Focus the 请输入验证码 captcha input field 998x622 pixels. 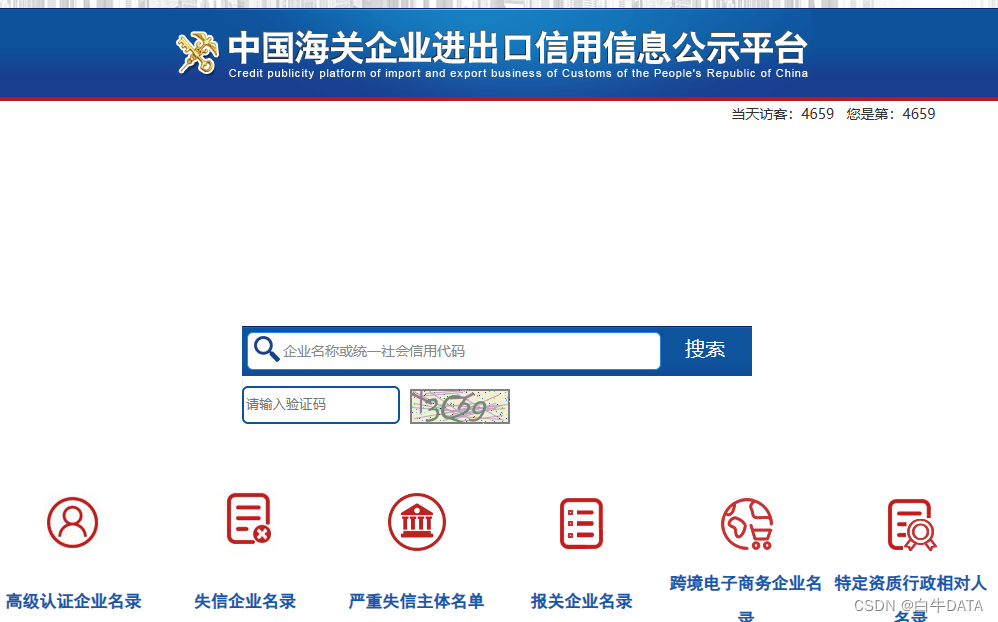[321, 405]
